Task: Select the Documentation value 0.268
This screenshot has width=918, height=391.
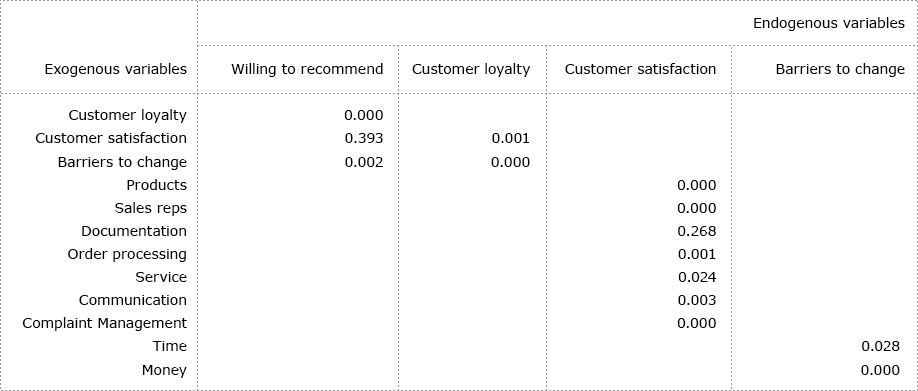Action: 696,231
